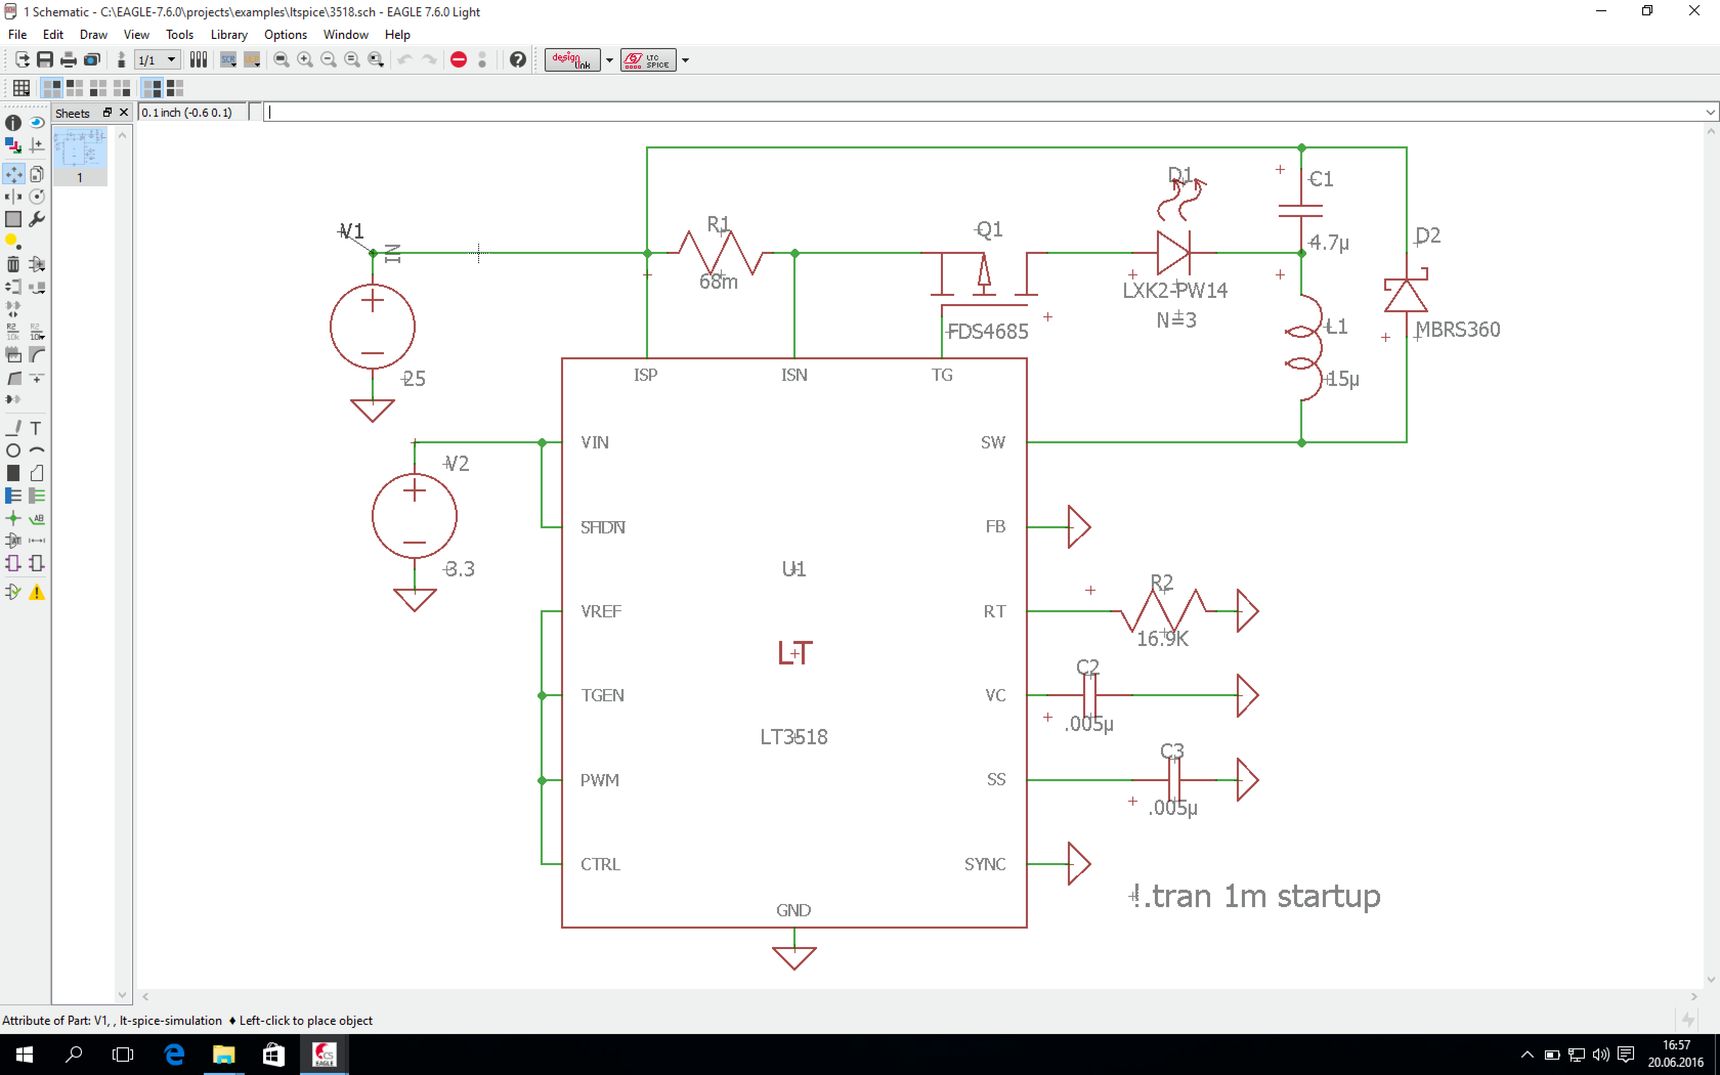Select the Wire line drawing tool
This screenshot has height=1075, width=1720.
(x=13, y=428)
